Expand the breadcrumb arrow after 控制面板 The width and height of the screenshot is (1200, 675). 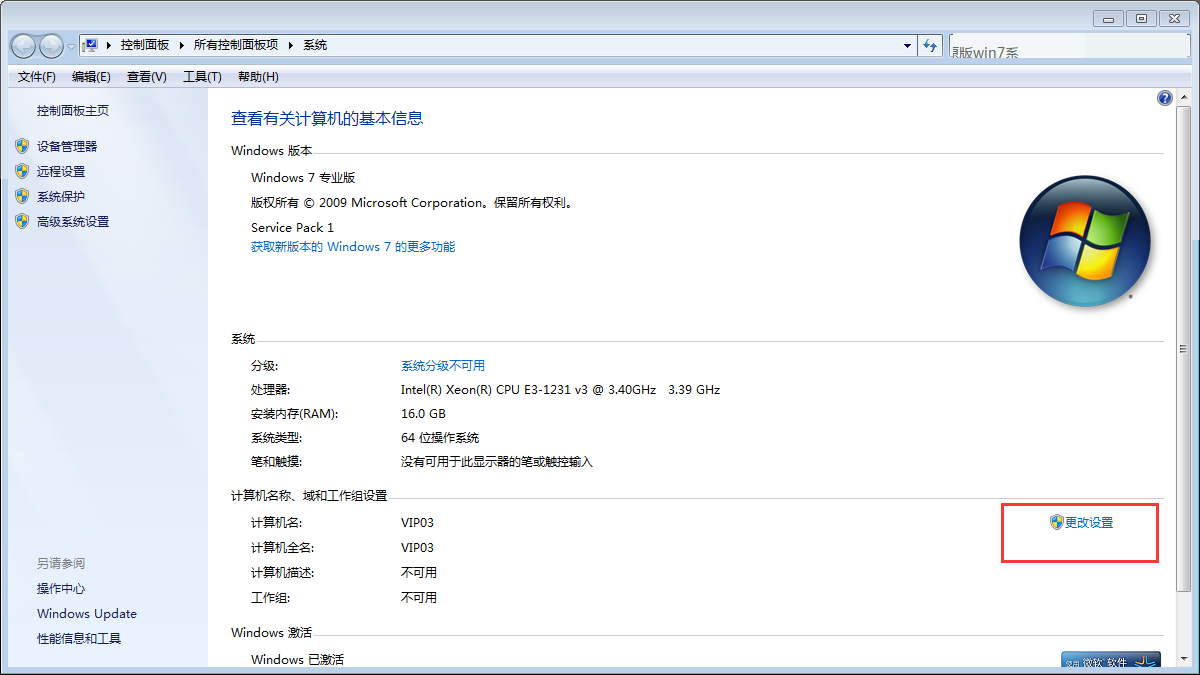pos(180,45)
